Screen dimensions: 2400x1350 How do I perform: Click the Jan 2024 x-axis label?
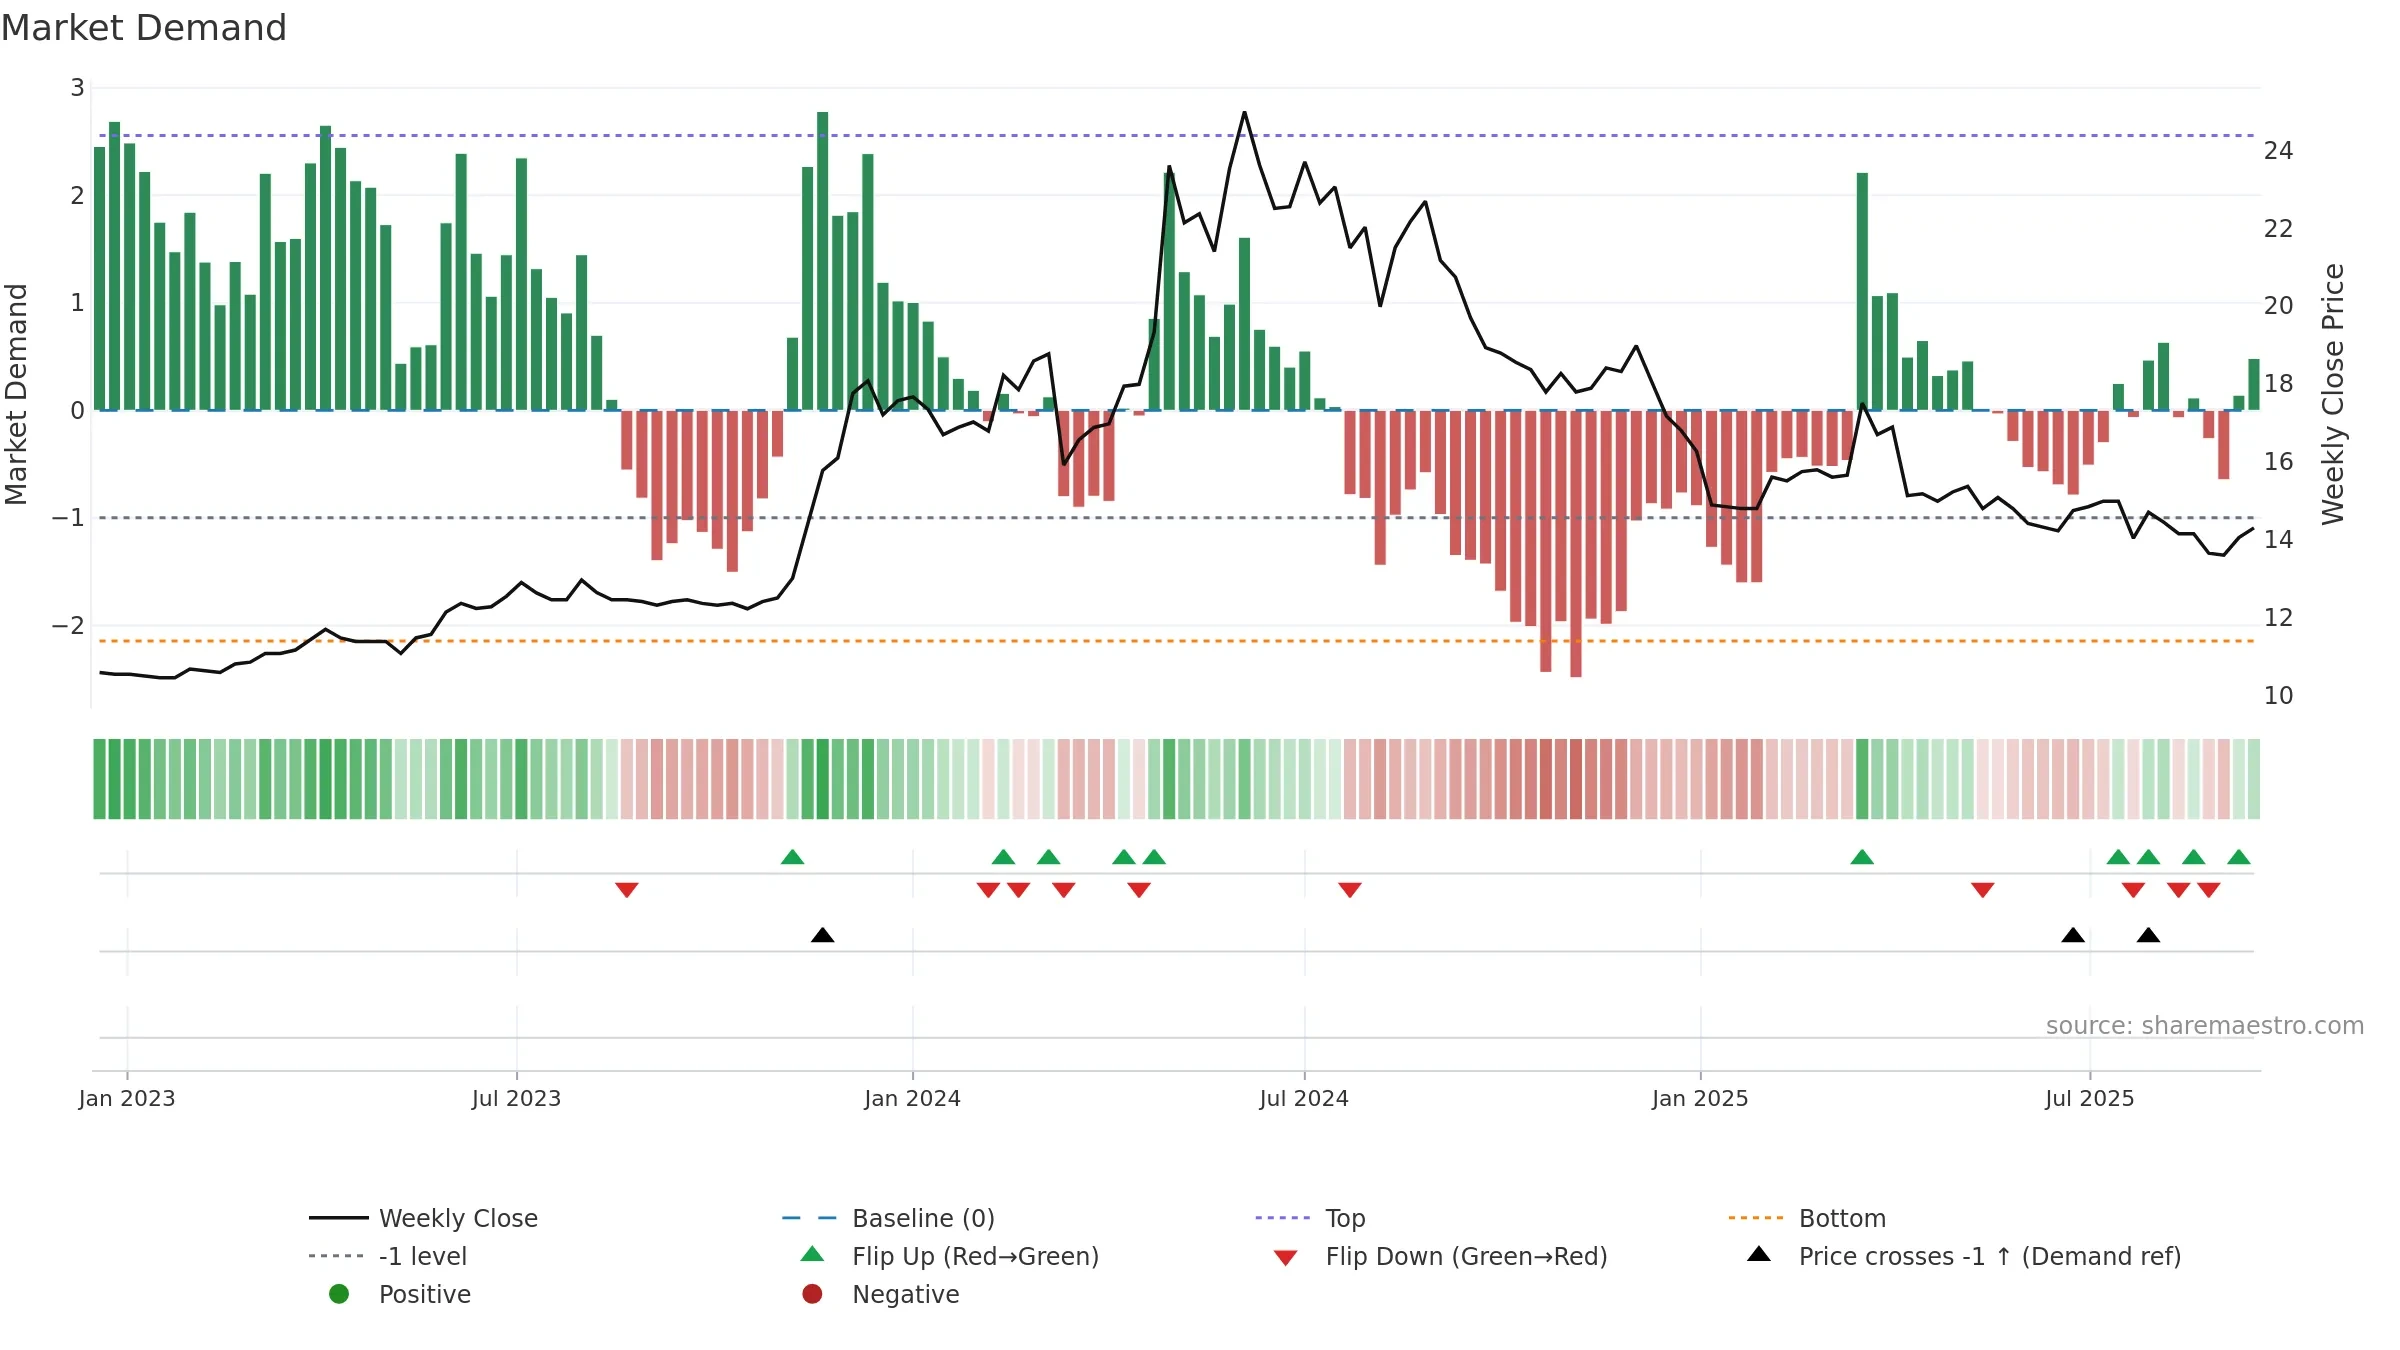(912, 1098)
